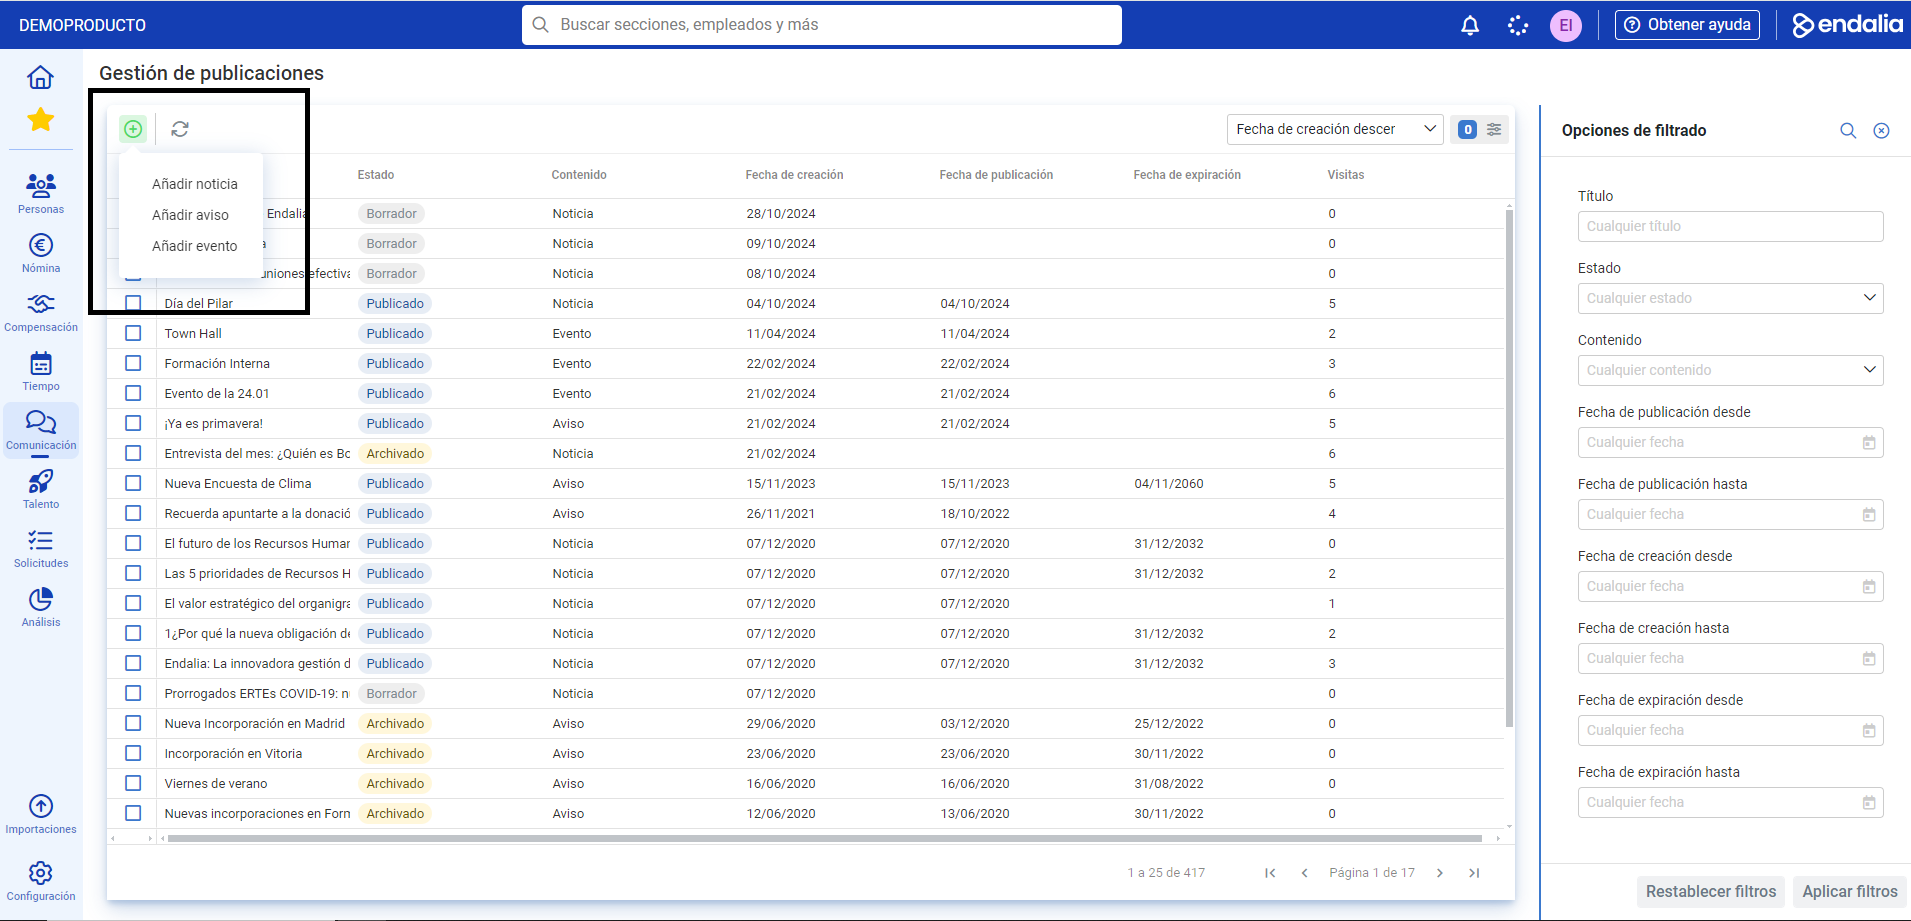1911x921 pixels.
Task: Open the Compensación section
Action: (41, 313)
